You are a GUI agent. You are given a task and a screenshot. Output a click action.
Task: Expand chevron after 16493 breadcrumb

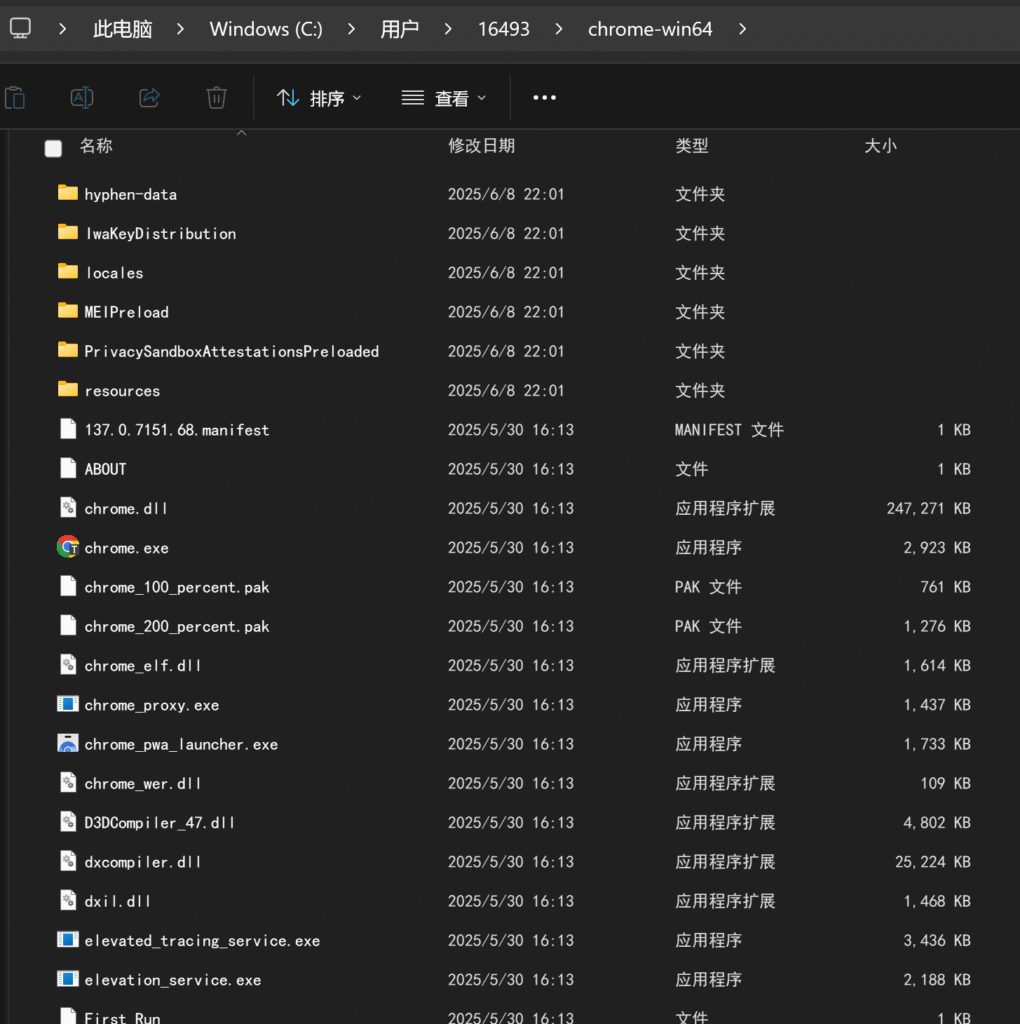(x=559, y=29)
